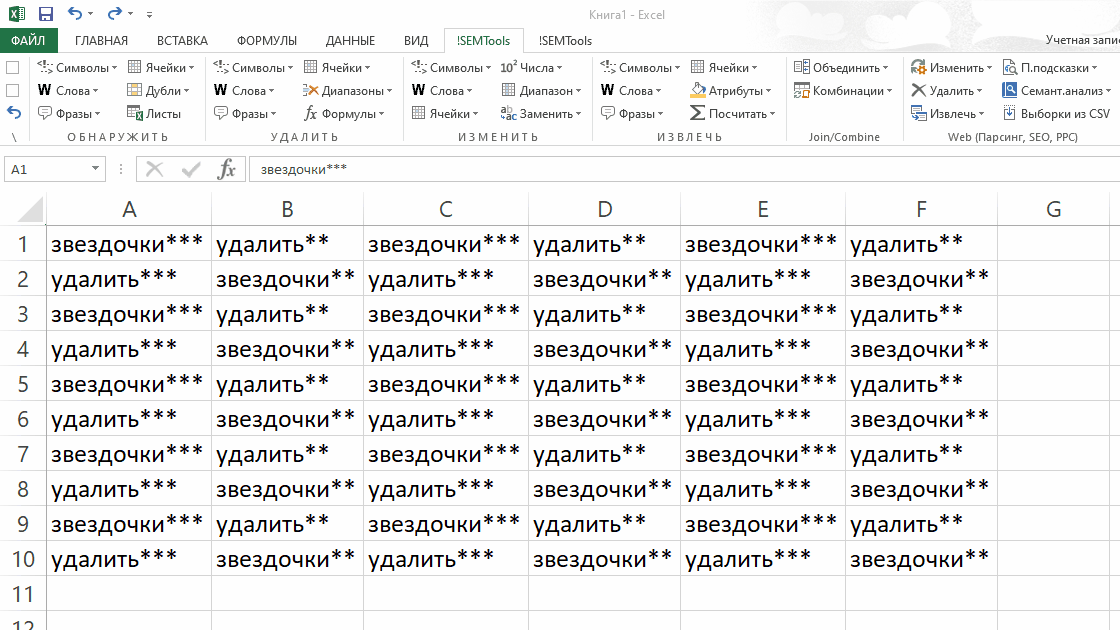Click Выборки из CSV button

(1056, 114)
